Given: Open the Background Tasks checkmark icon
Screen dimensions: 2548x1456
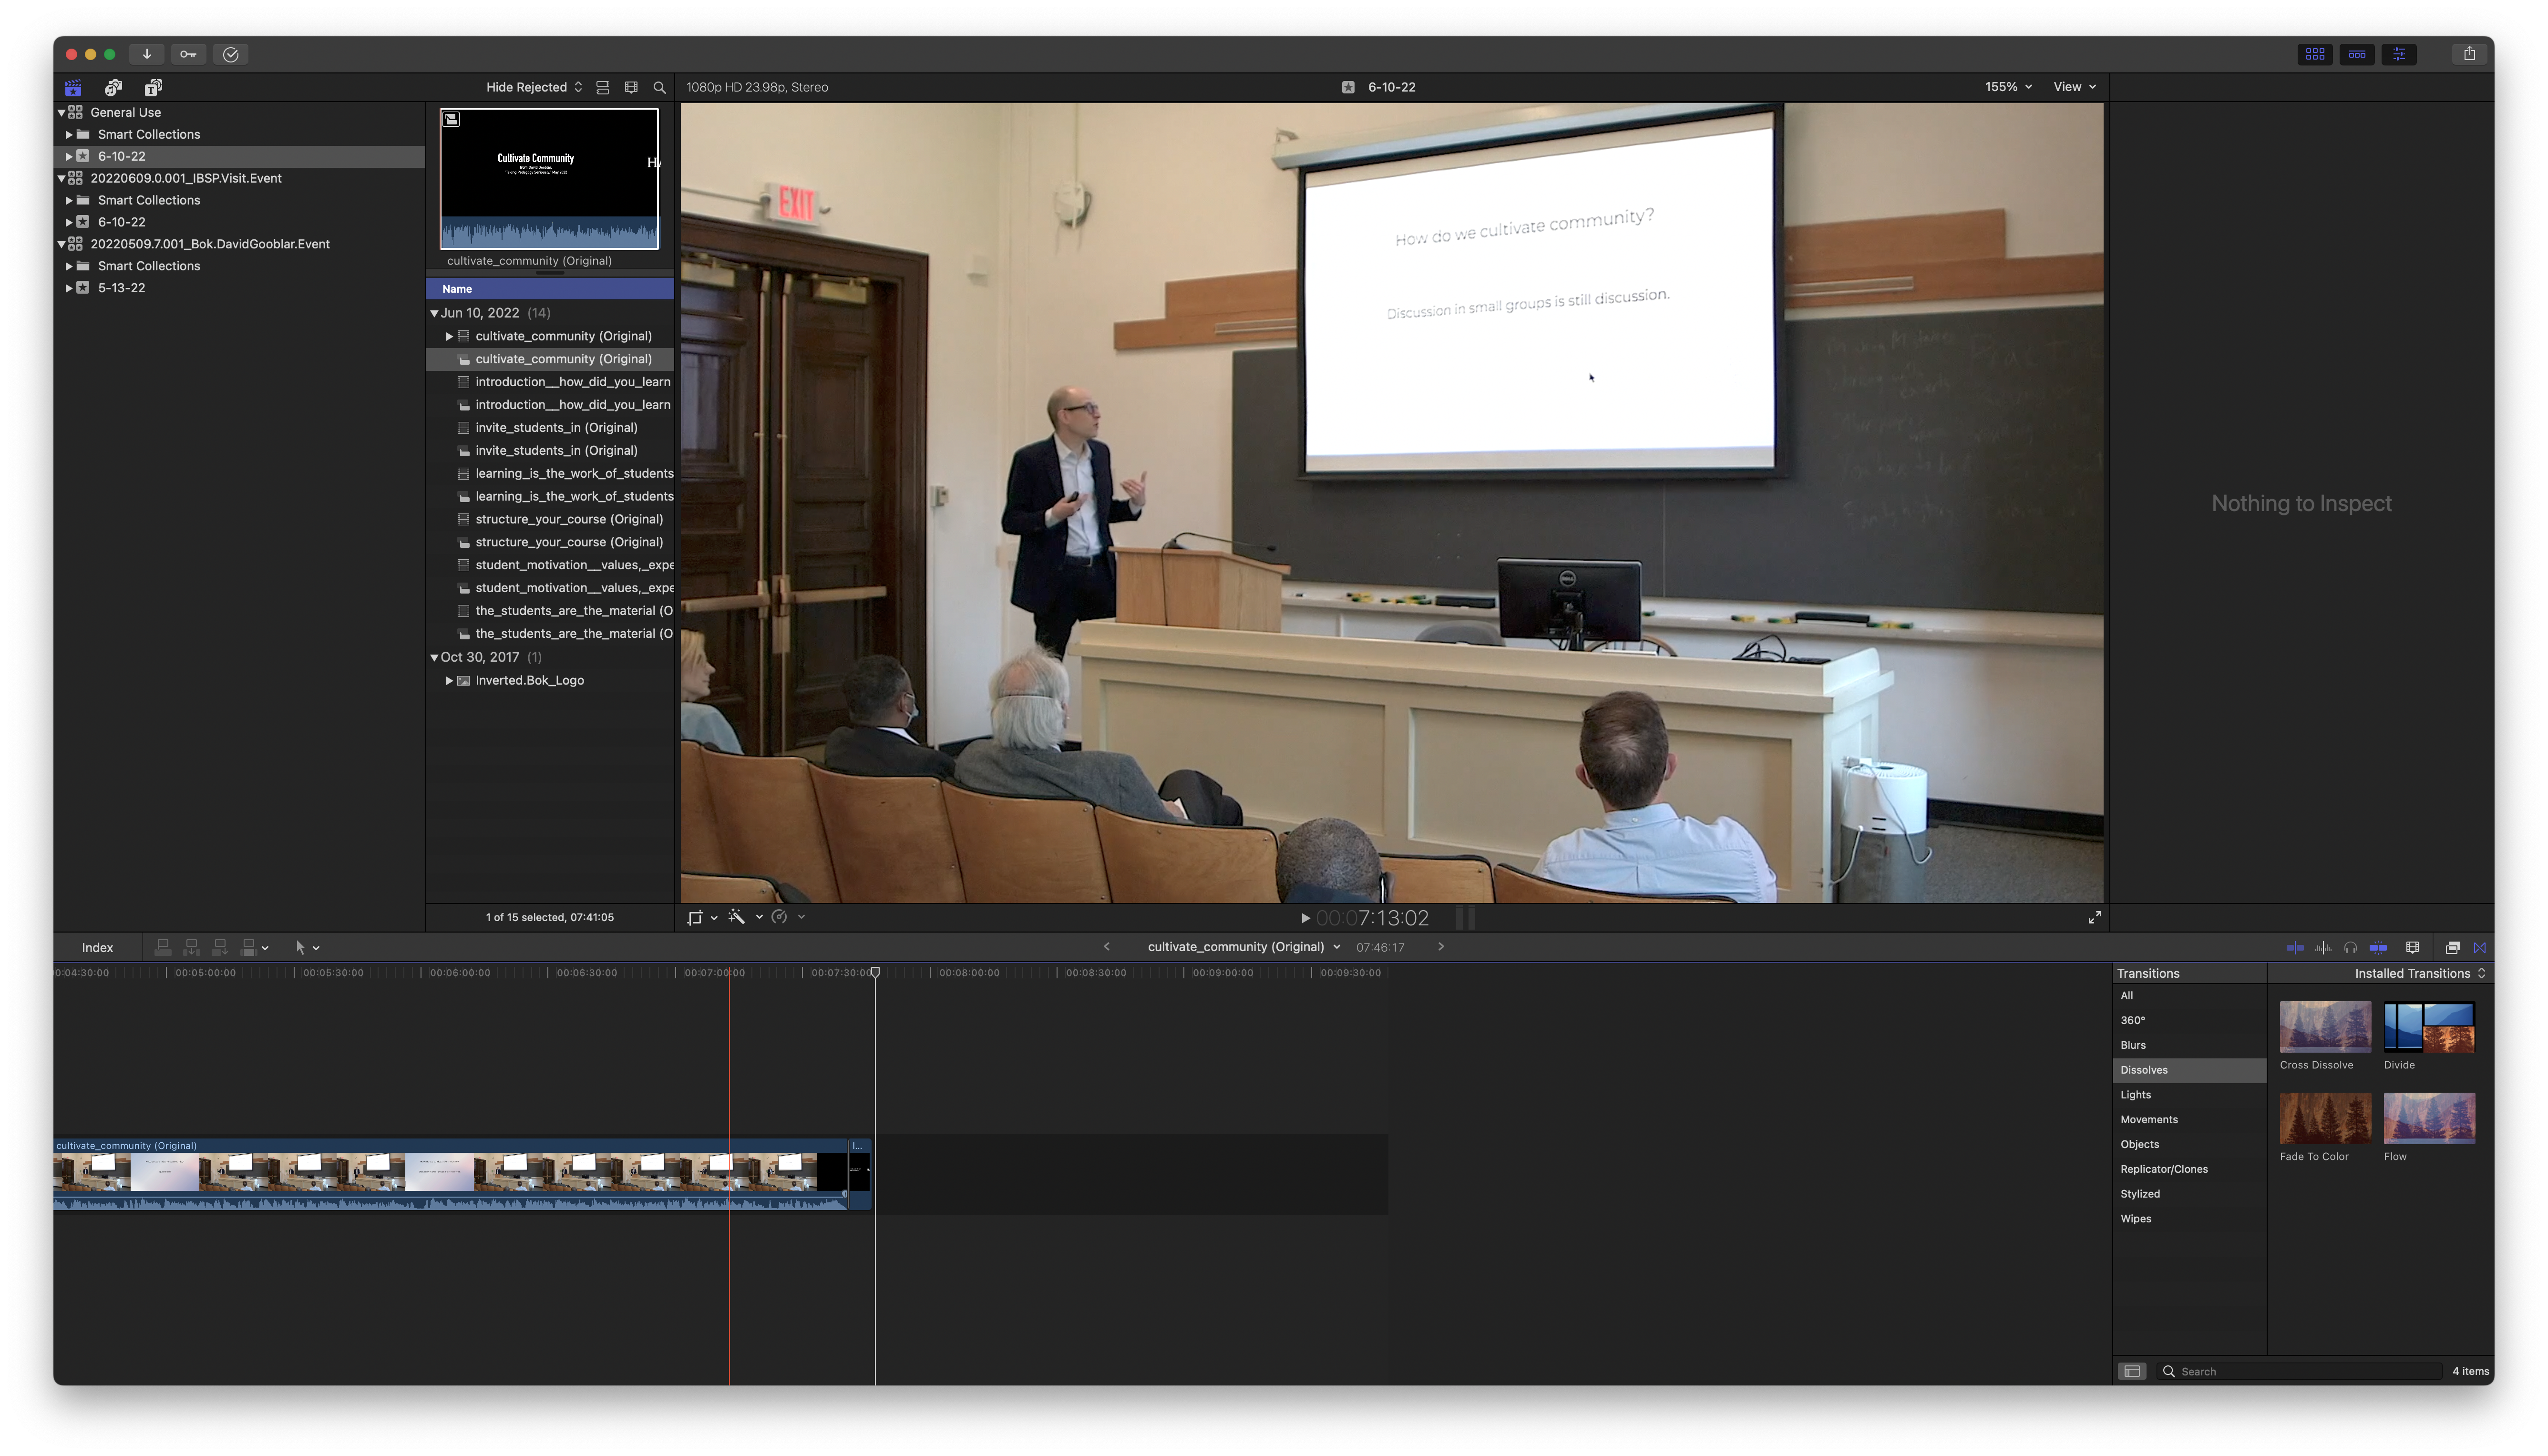Looking at the screenshot, I should pyautogui.click(x=231, y=54).
